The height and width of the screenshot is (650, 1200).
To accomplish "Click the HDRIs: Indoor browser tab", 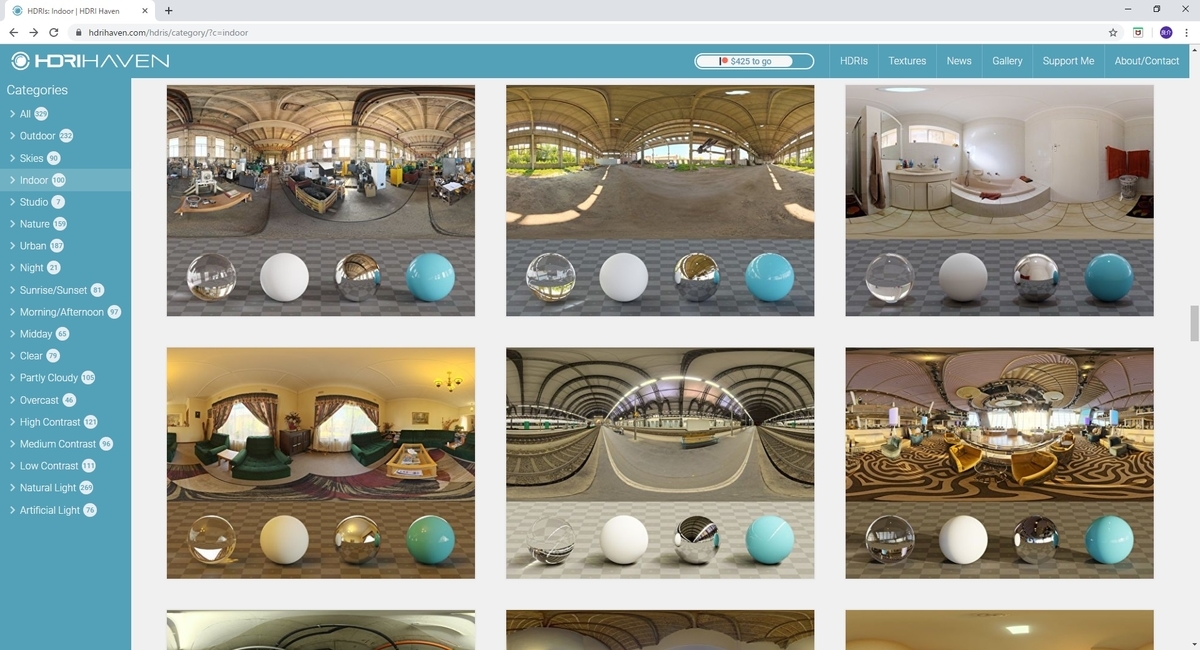I will [80, 10].
